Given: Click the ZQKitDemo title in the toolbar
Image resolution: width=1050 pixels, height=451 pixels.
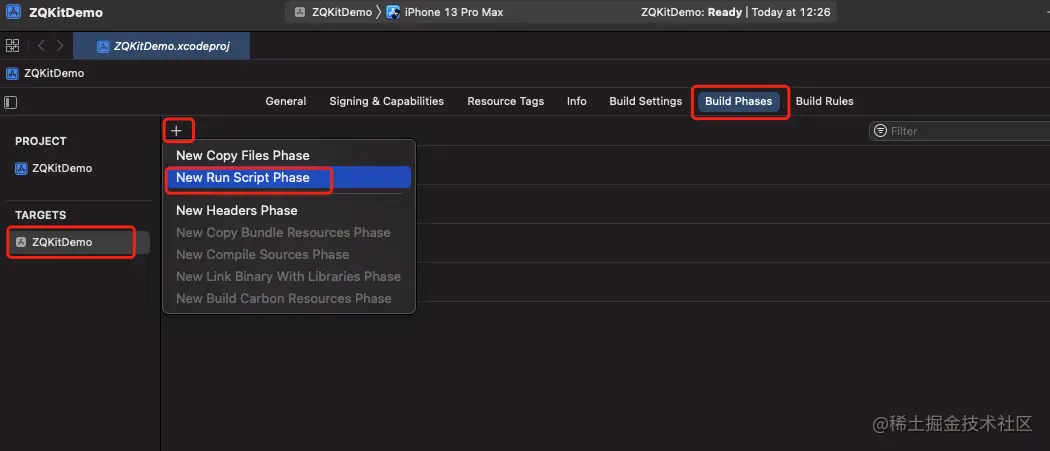Looking at the screenshot, I should pyautogui.click(x=66, y=13).
